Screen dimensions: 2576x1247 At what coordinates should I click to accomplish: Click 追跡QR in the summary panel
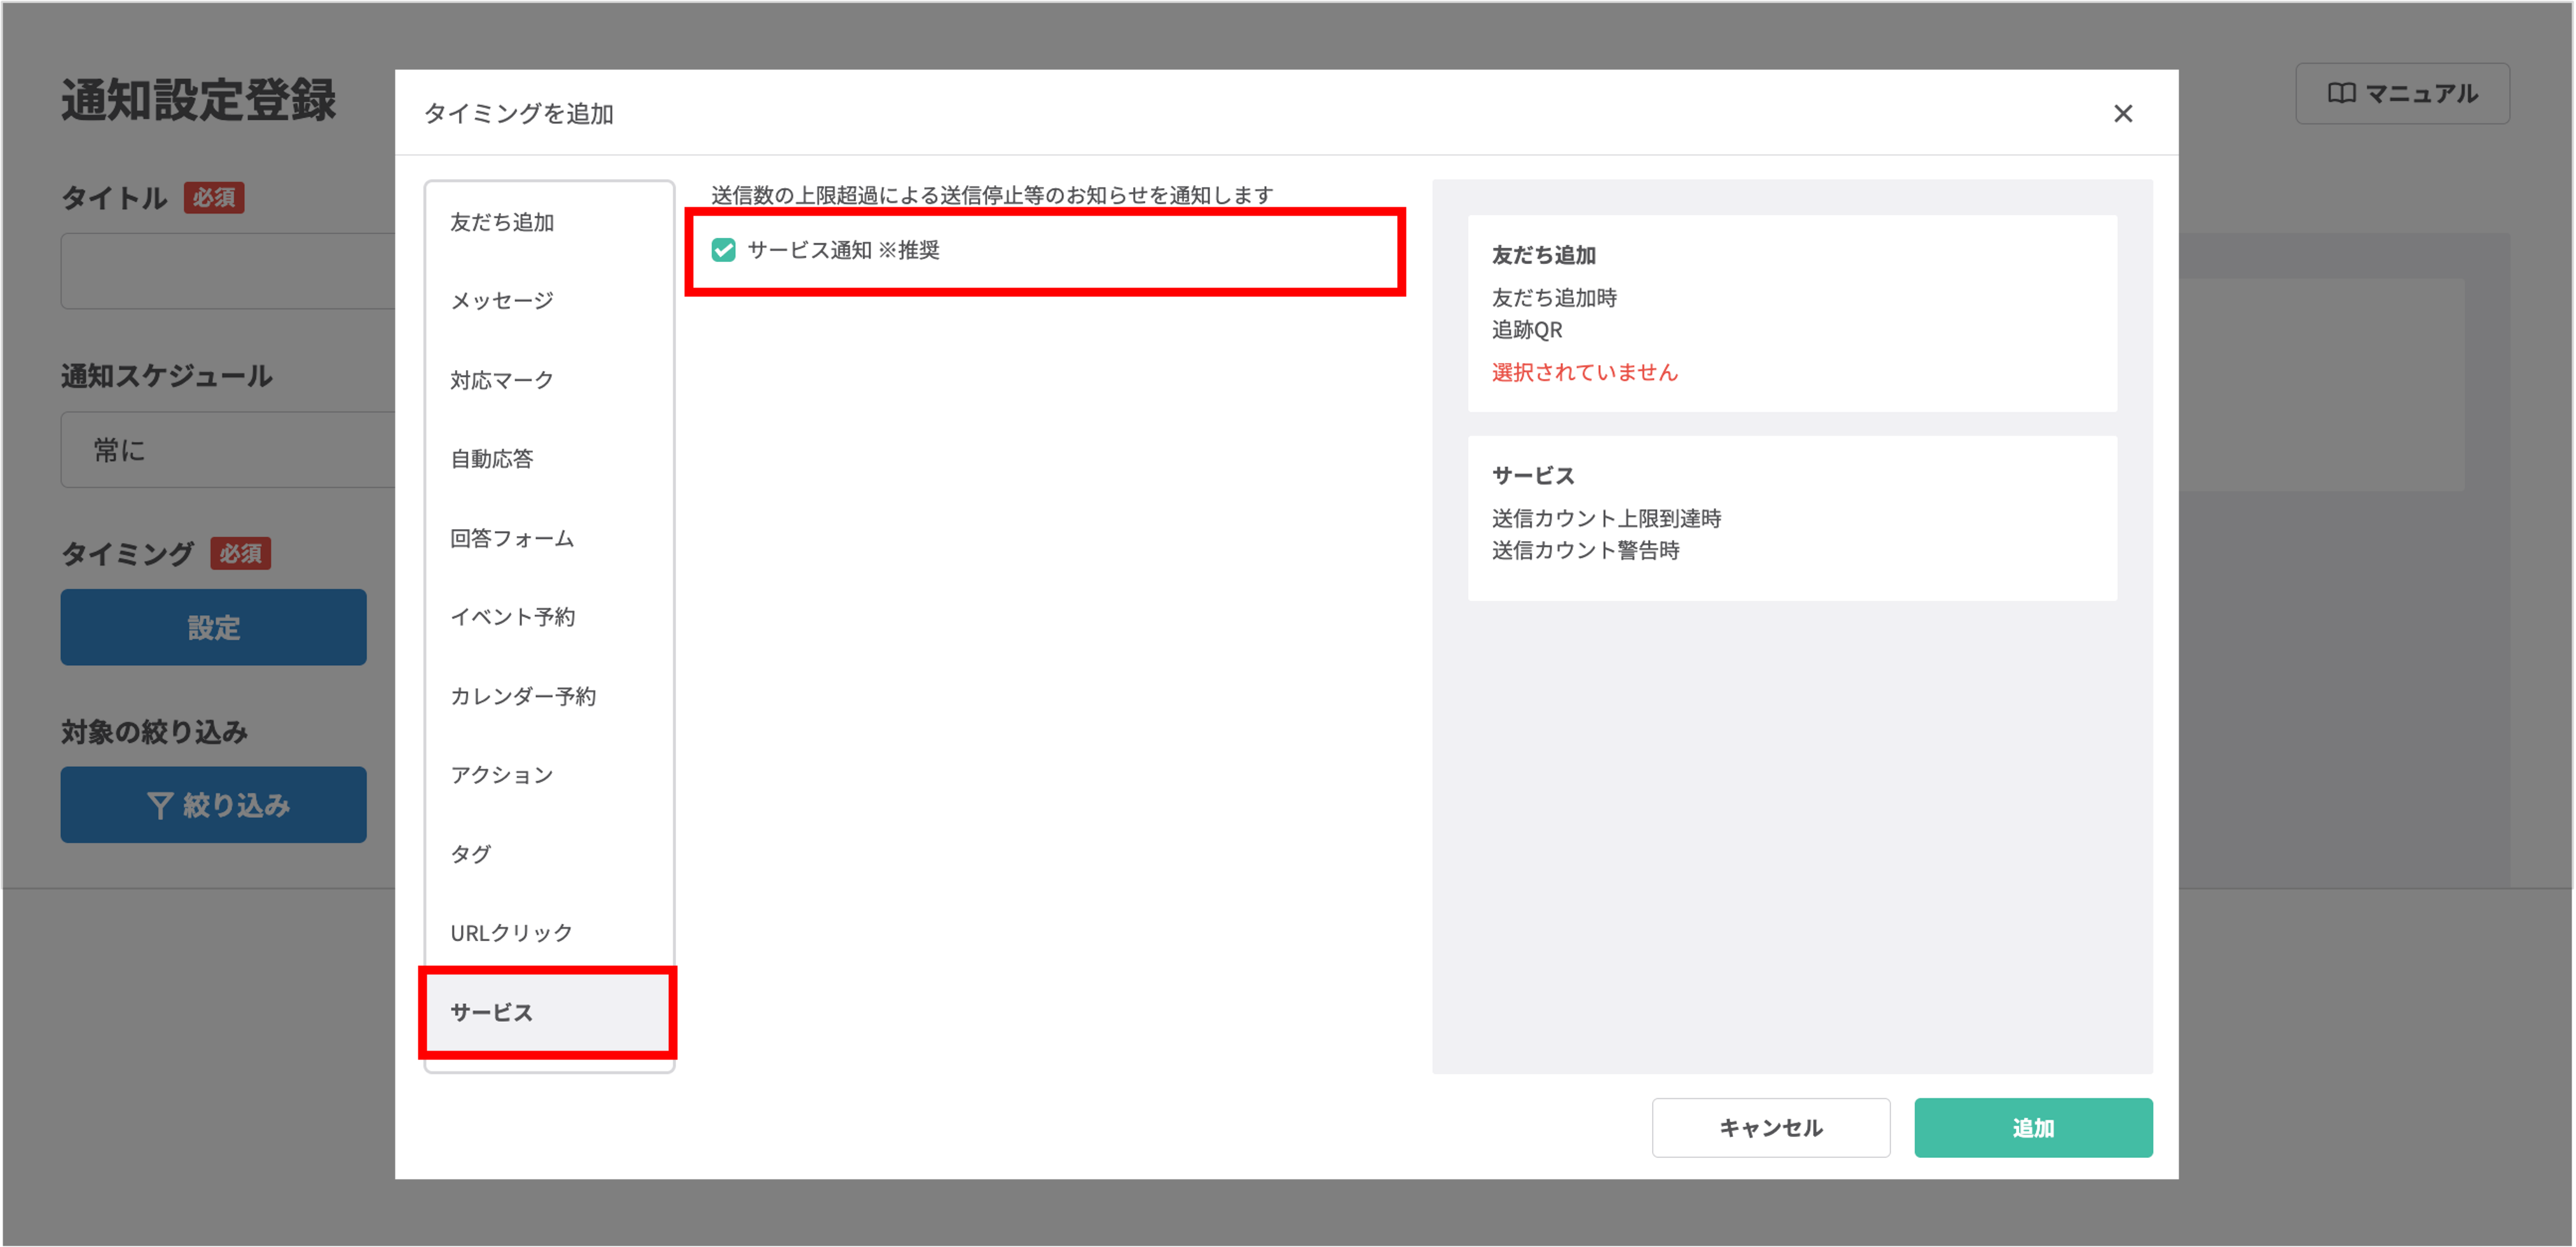[1526, 330]
